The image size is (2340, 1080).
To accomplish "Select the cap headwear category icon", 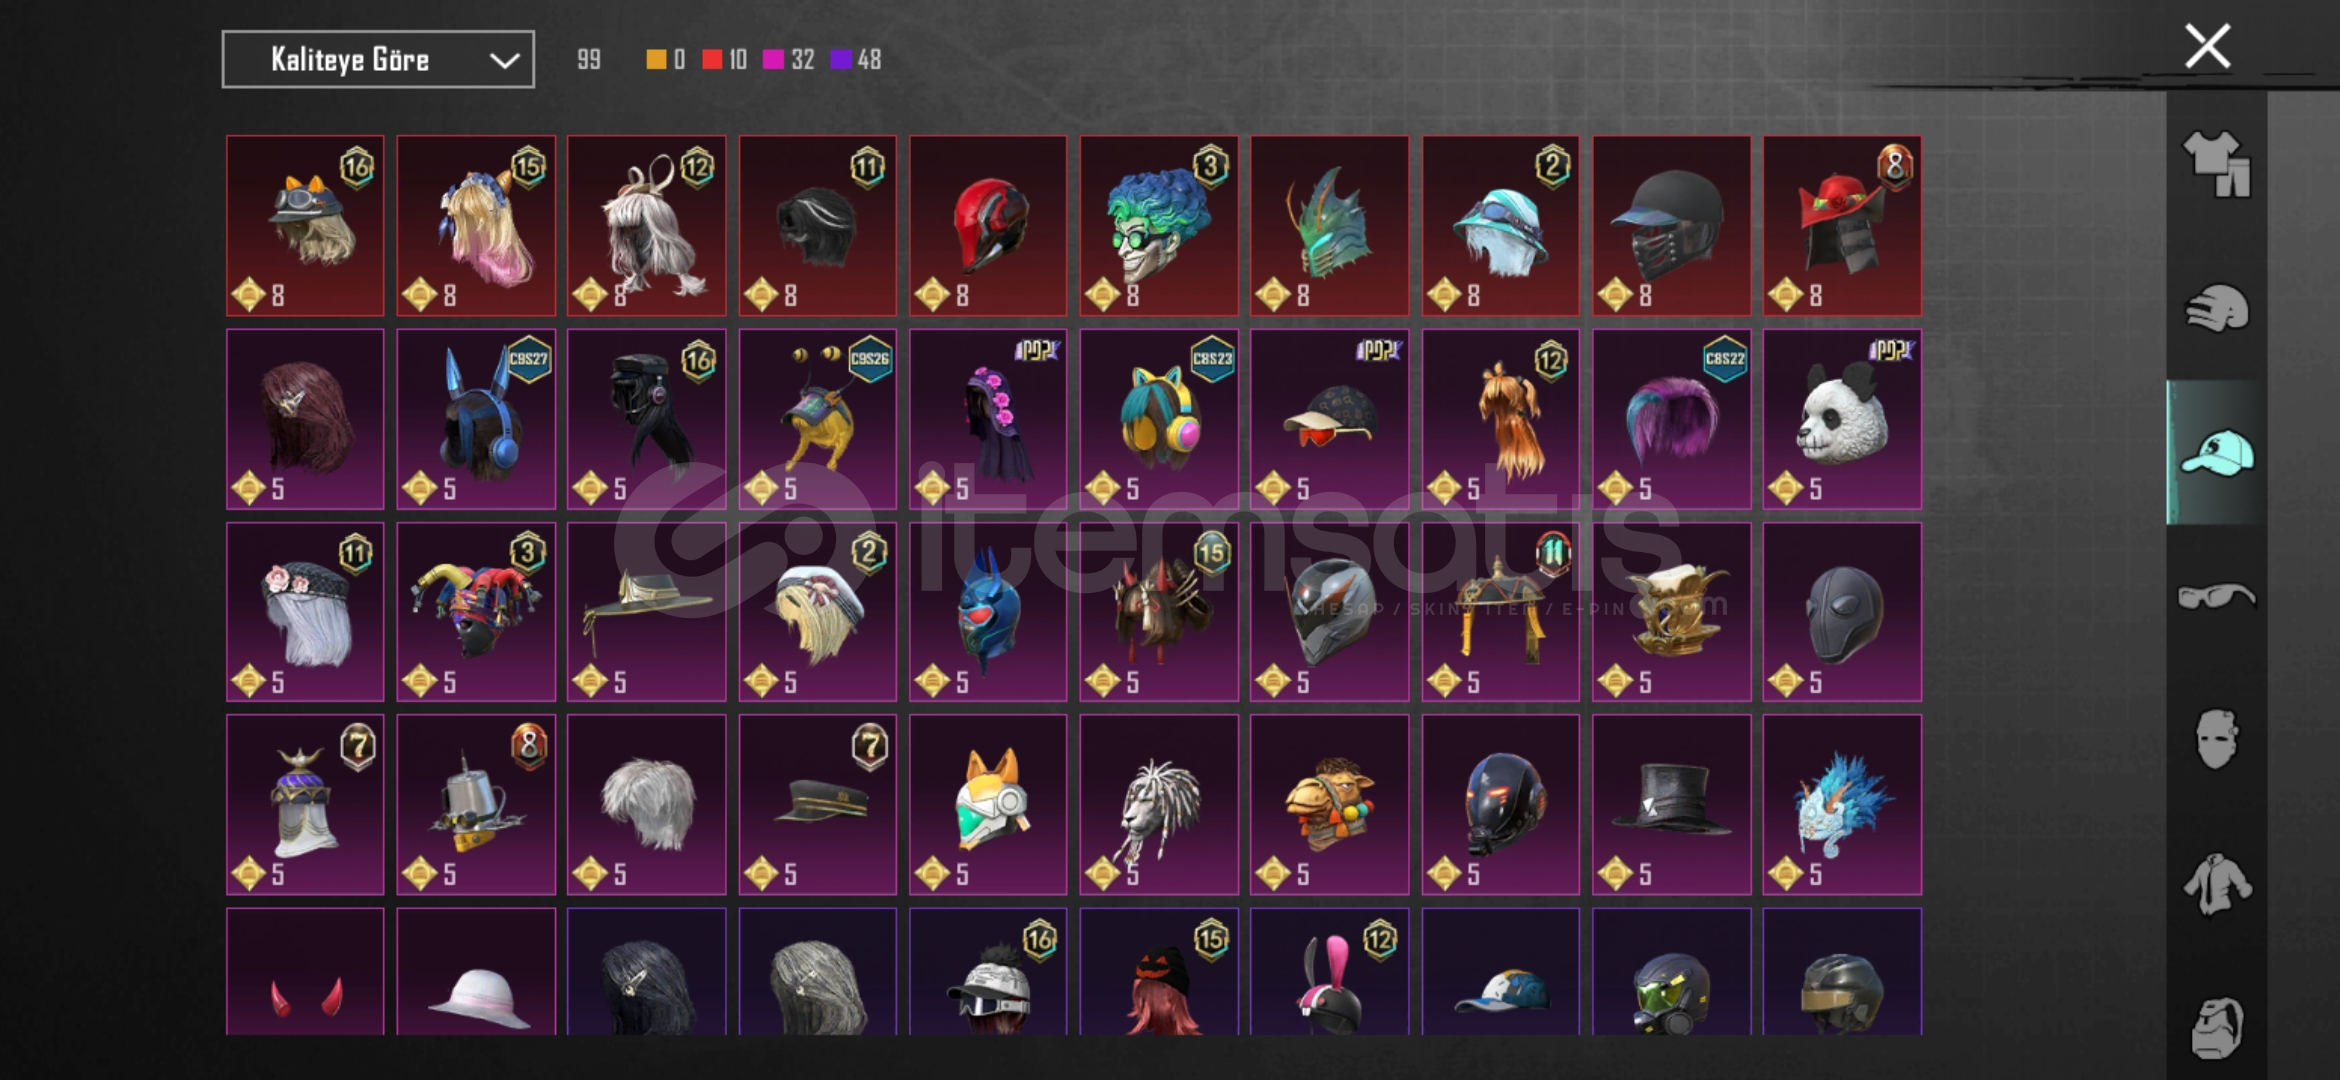I will [x=2217, y=452].
